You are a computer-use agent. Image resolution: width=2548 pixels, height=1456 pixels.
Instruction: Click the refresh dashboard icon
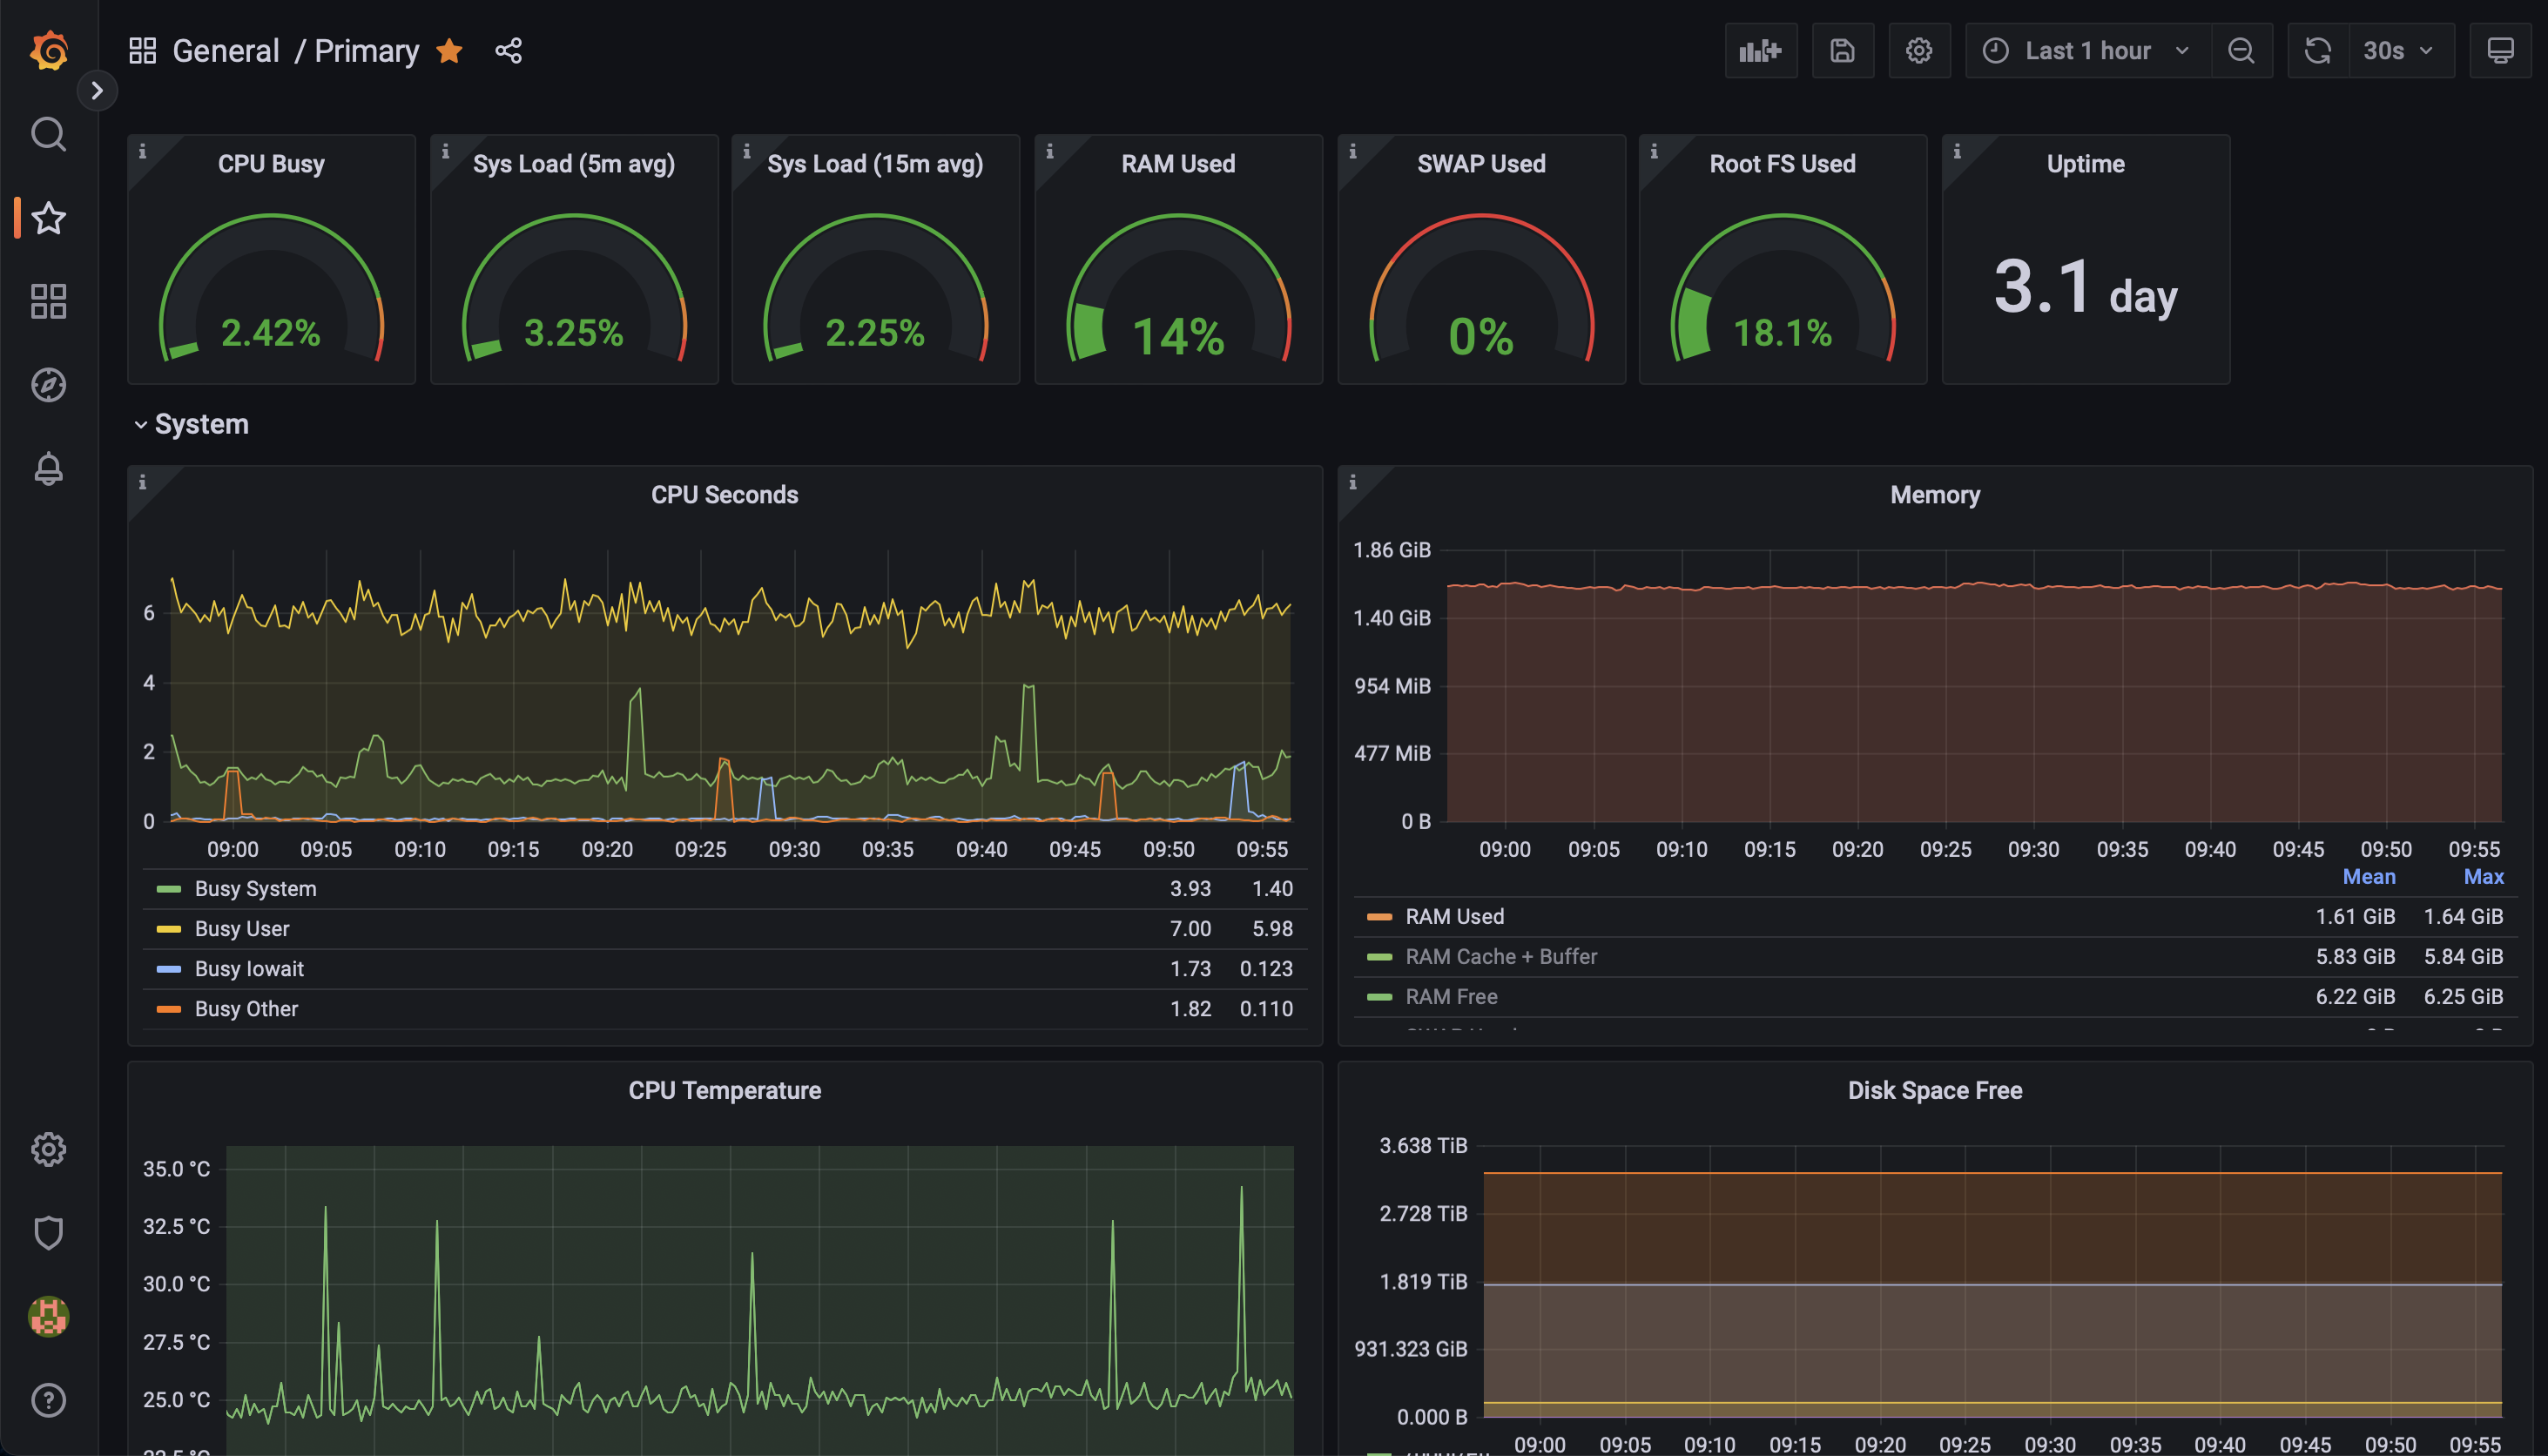pyautogui.click(x=2317, y=51)
